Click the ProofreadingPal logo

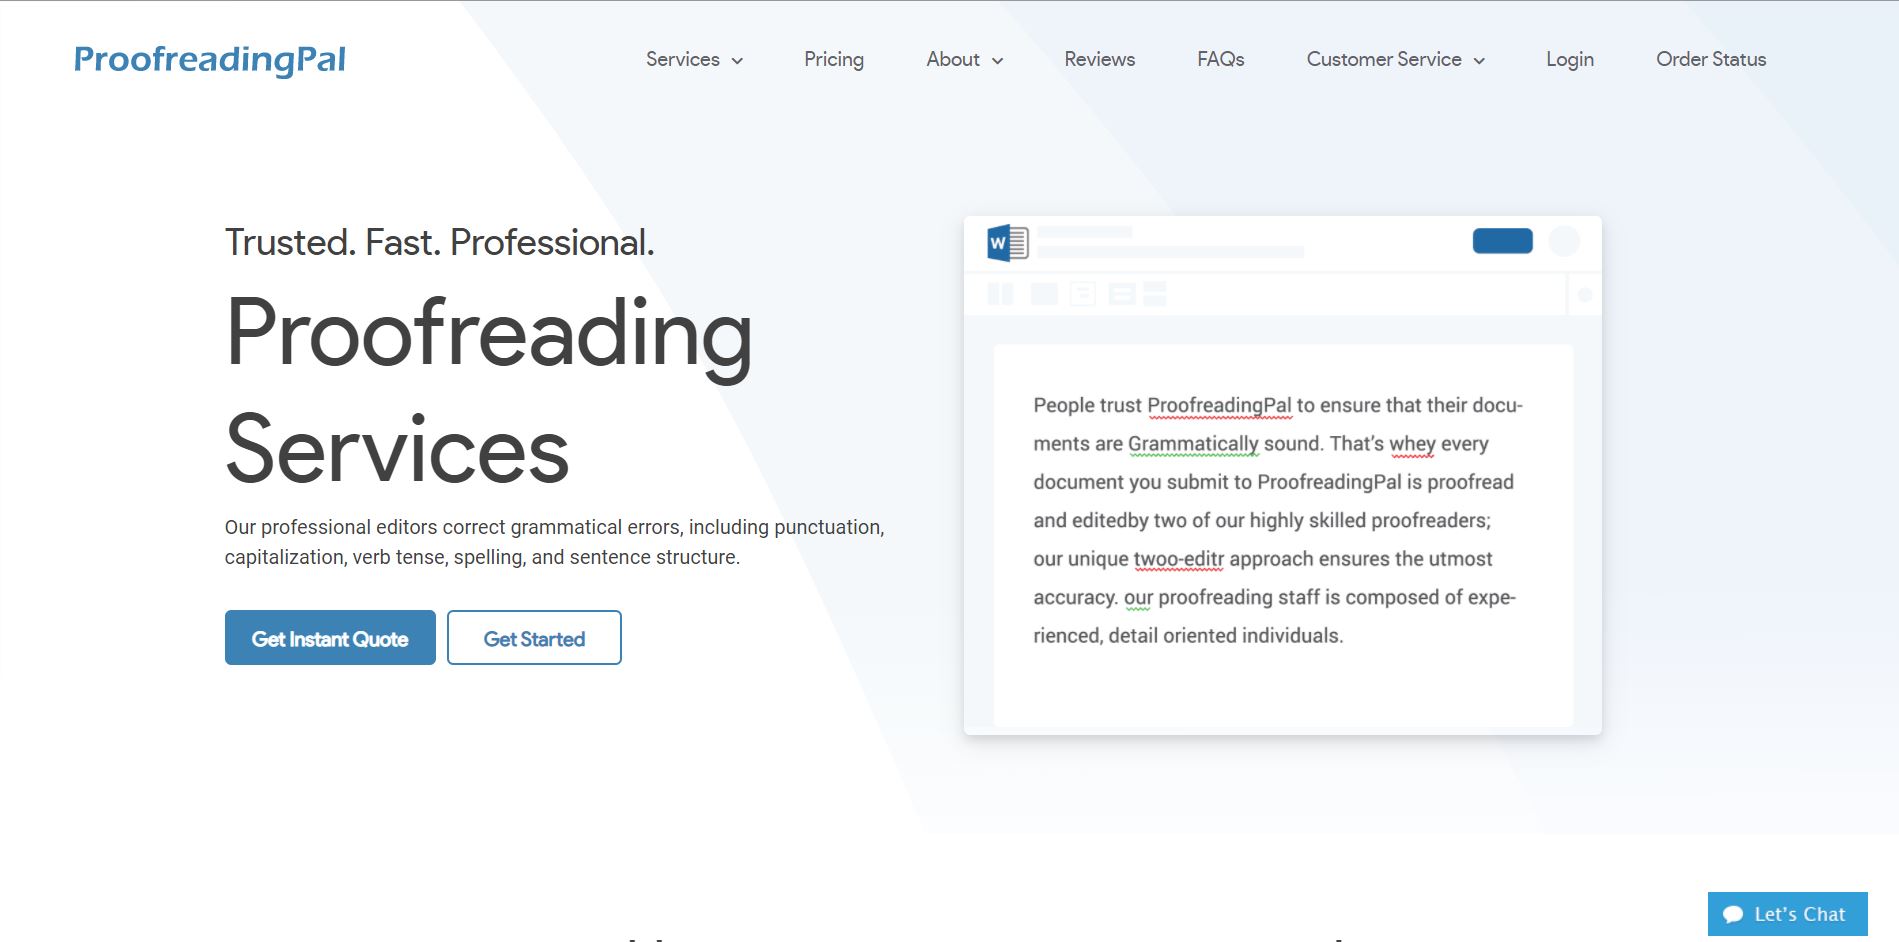(210, 60)
